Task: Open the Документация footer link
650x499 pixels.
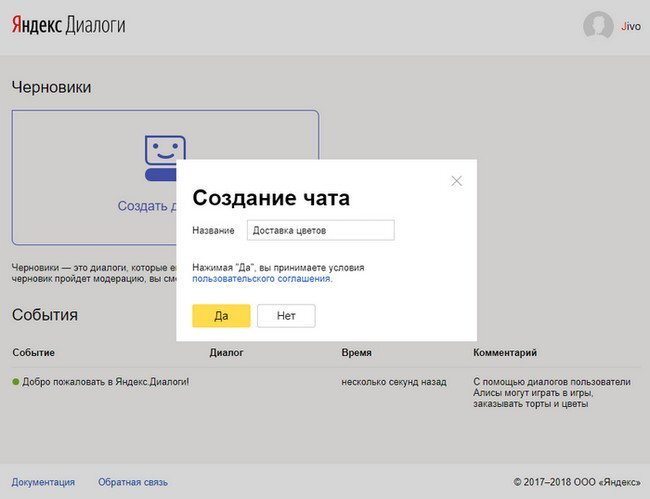Action: [x=43, y=482]
